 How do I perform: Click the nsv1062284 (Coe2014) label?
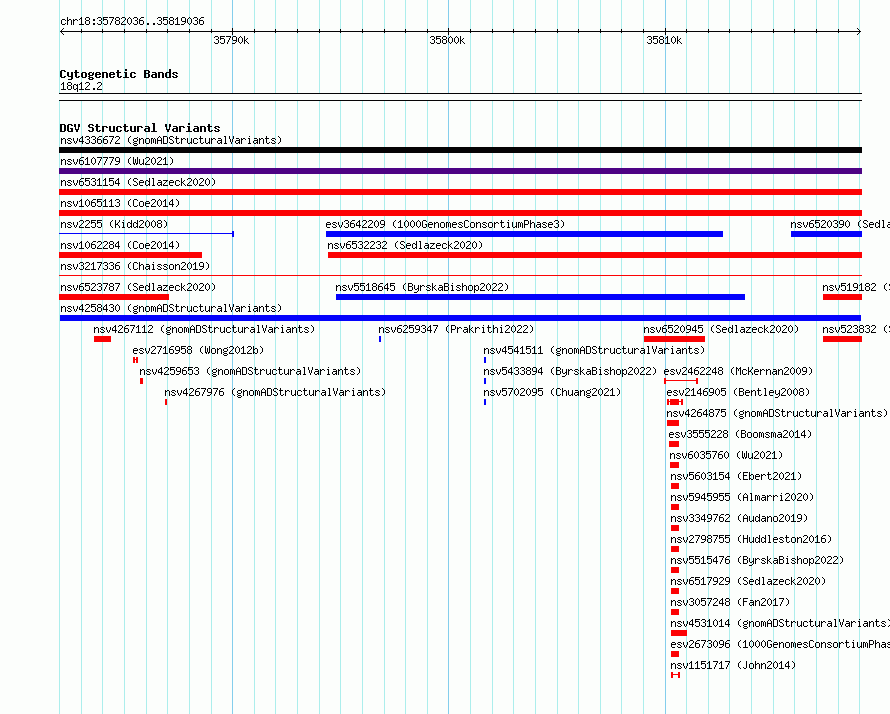(x=120, y=245)
